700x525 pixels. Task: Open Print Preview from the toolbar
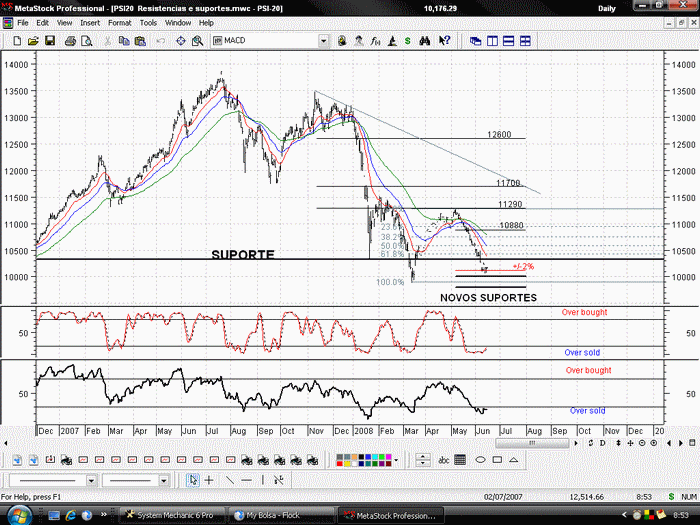tap(87, 41)
